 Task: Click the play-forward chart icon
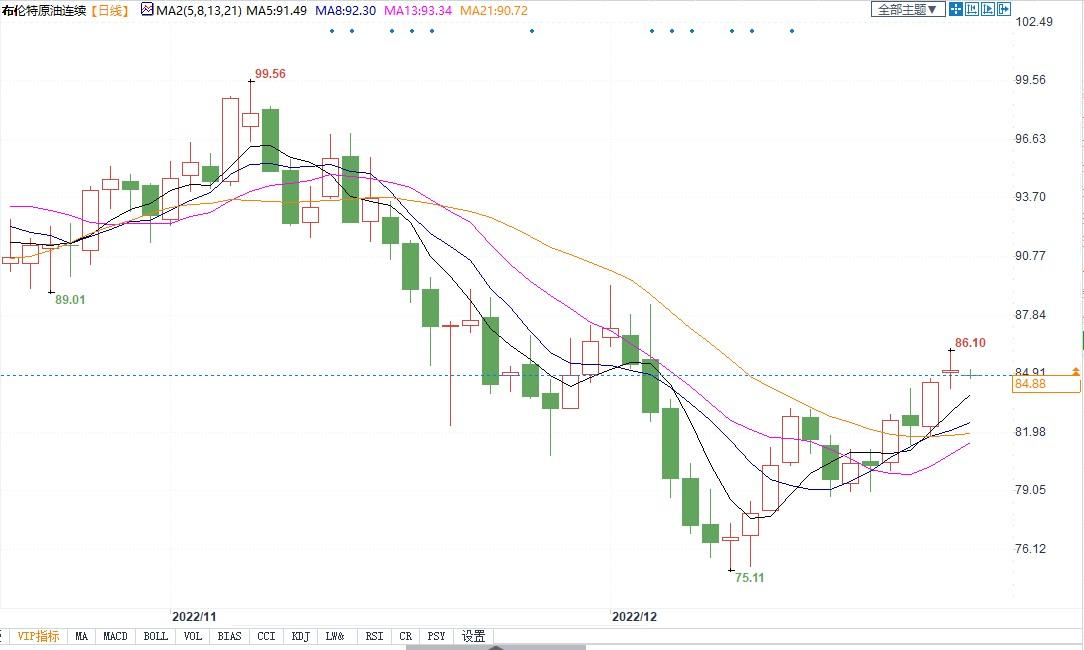click(988, 9)
